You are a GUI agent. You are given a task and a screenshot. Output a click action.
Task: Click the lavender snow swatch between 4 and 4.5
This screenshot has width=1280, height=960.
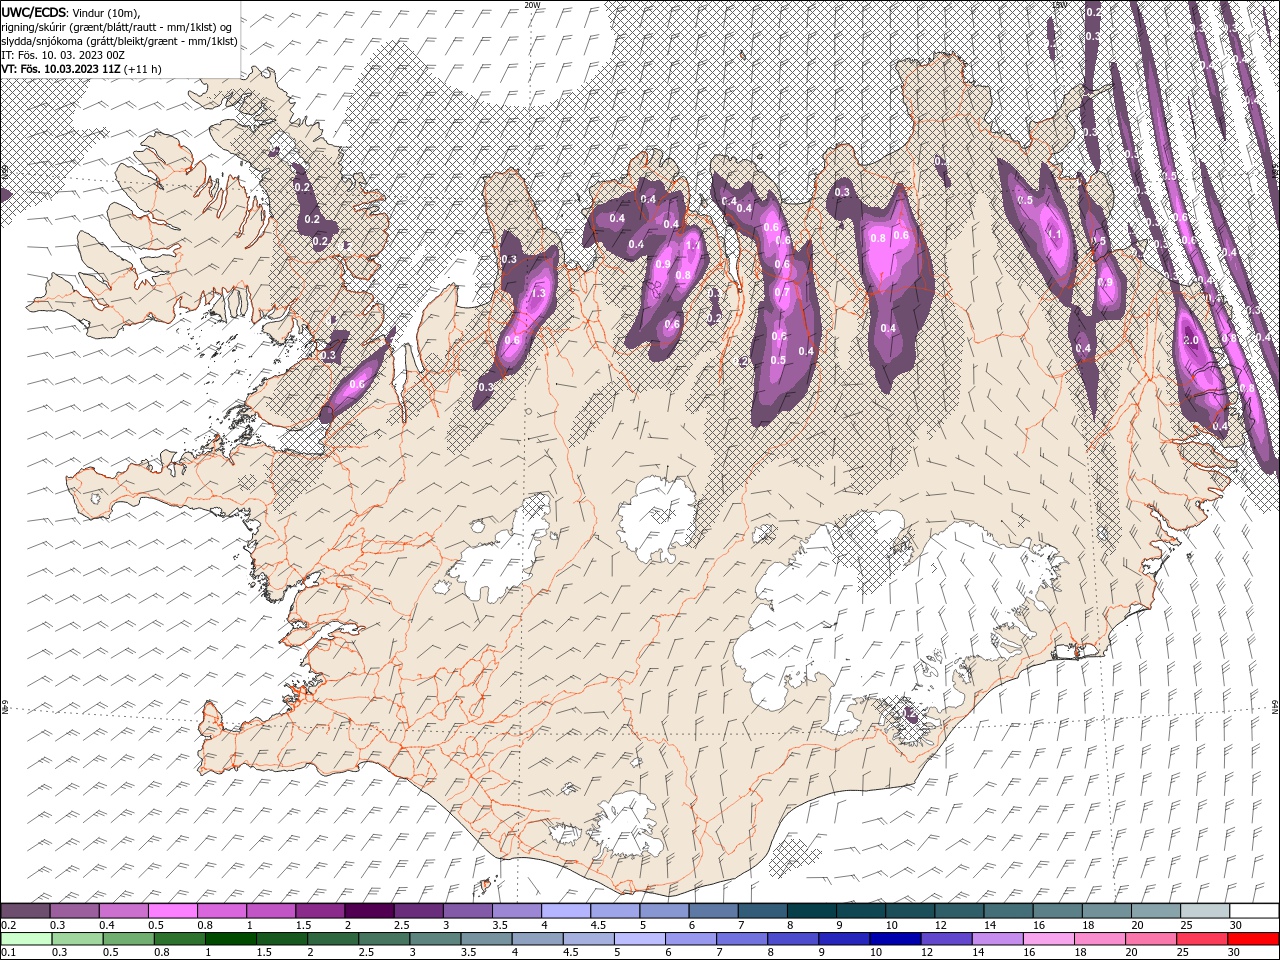[x=565, y=911]
